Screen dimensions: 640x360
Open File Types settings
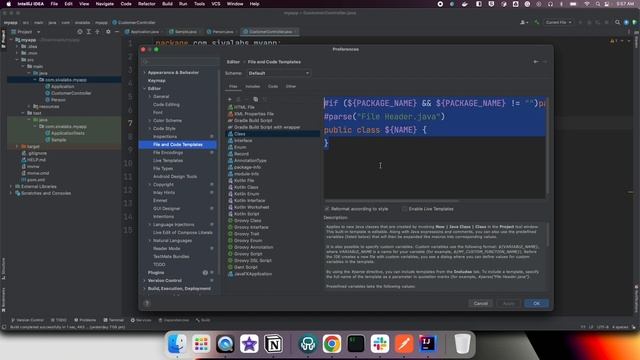[163, 169]
